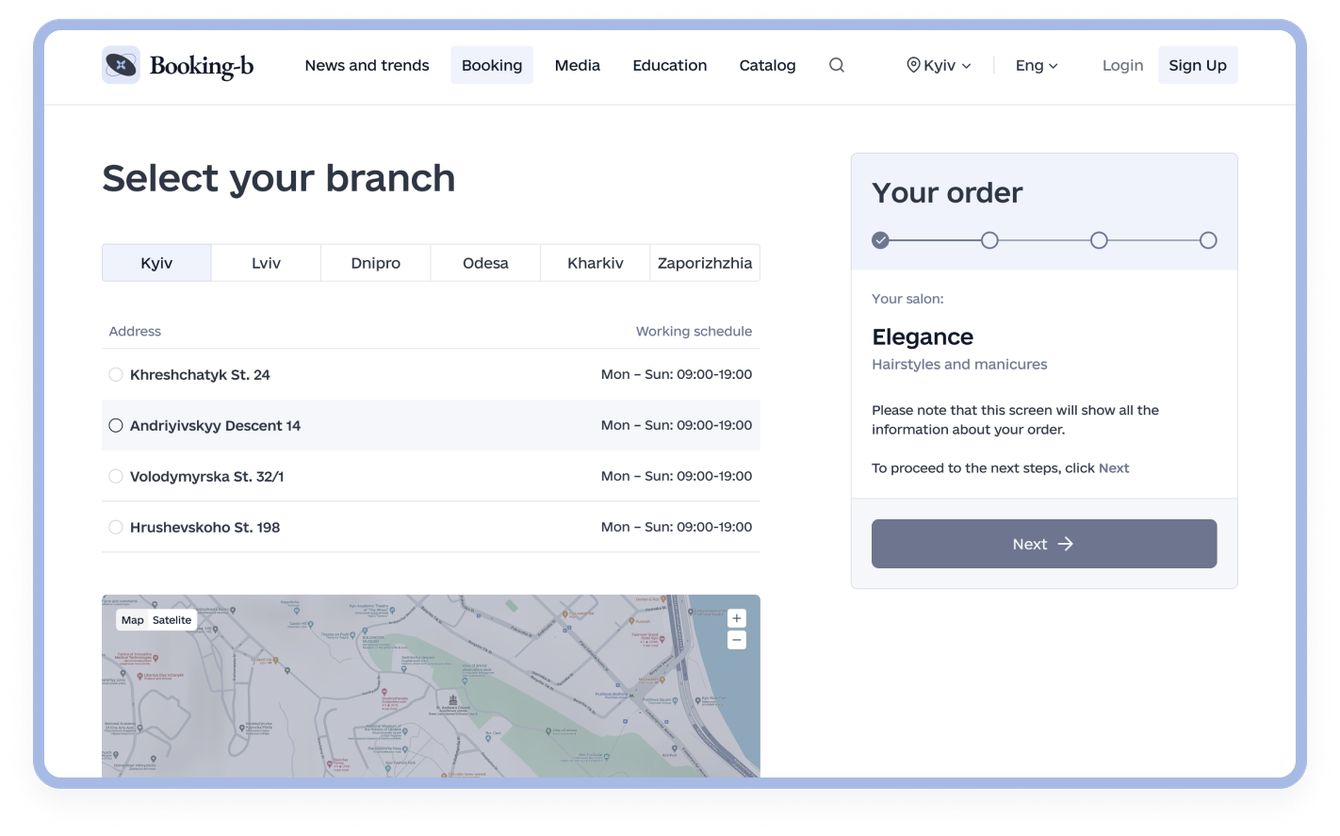Click the Booking-b logo icon

[x=120, y=65]
